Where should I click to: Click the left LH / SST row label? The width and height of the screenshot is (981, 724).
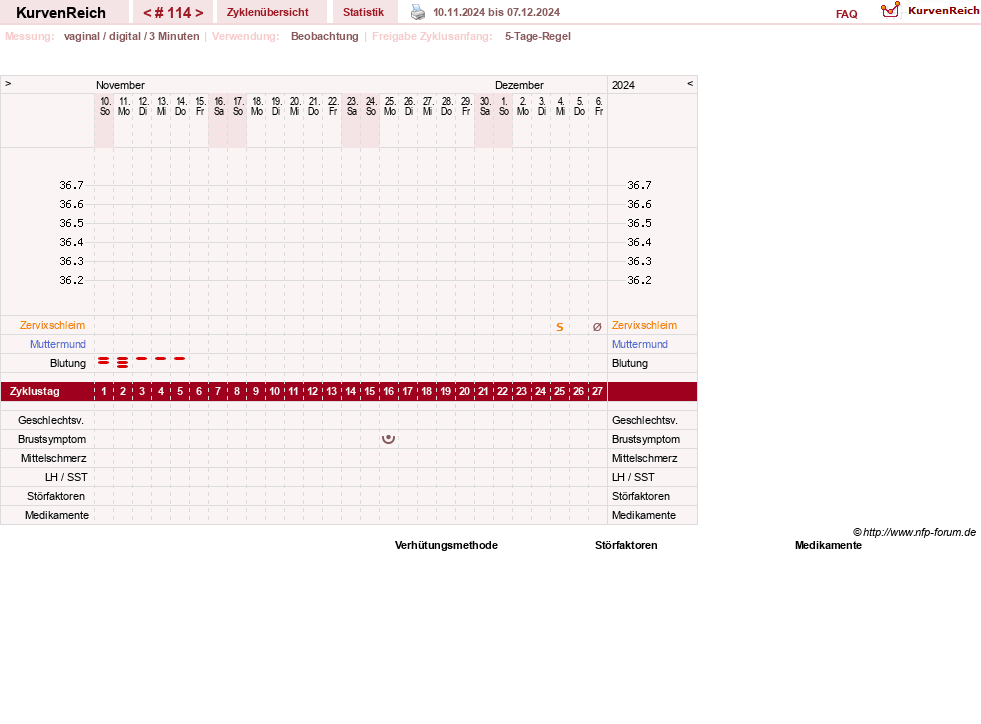66,477
